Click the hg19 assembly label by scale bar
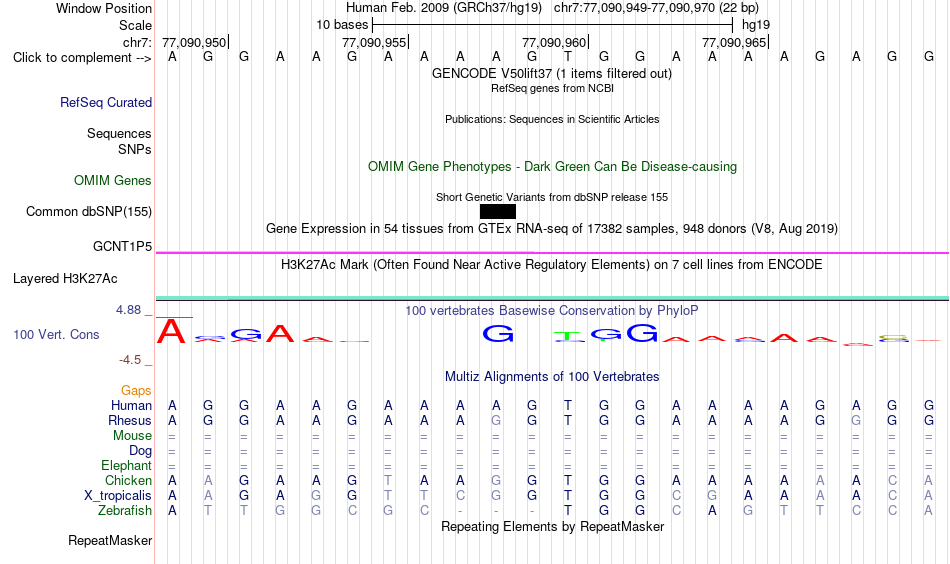950x564 pixels. point(756,25)
